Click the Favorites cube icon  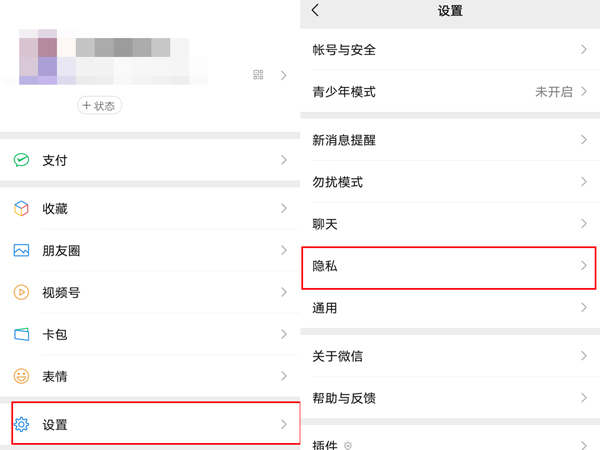click(x=21, y=209)
